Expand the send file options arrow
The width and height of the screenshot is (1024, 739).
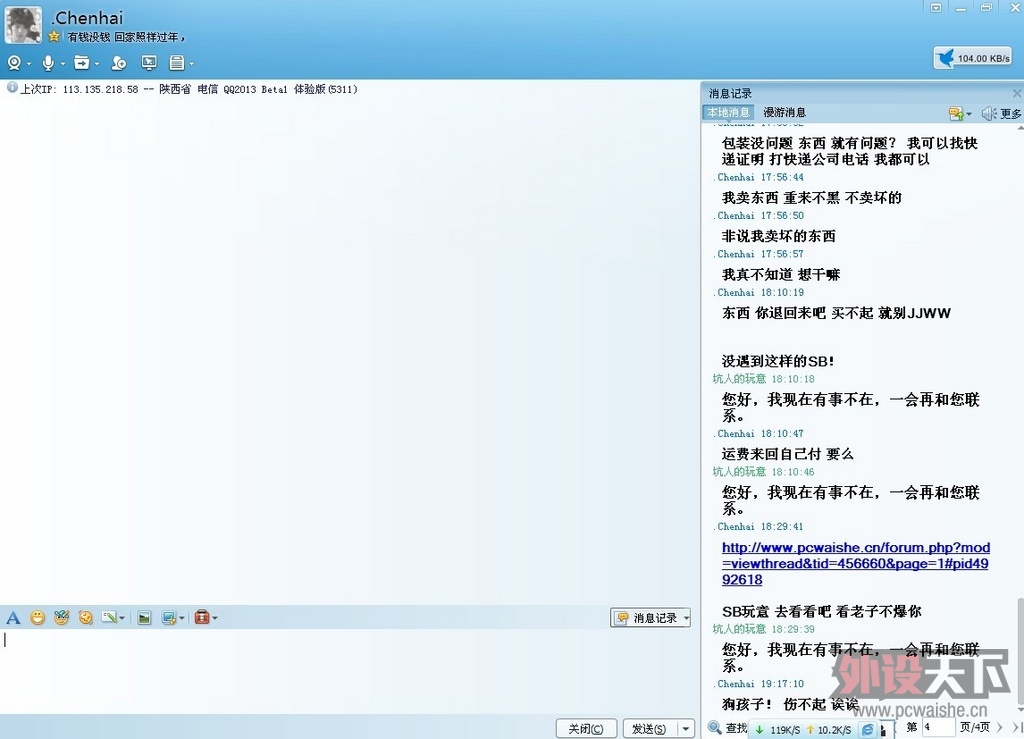coord(97,64)
